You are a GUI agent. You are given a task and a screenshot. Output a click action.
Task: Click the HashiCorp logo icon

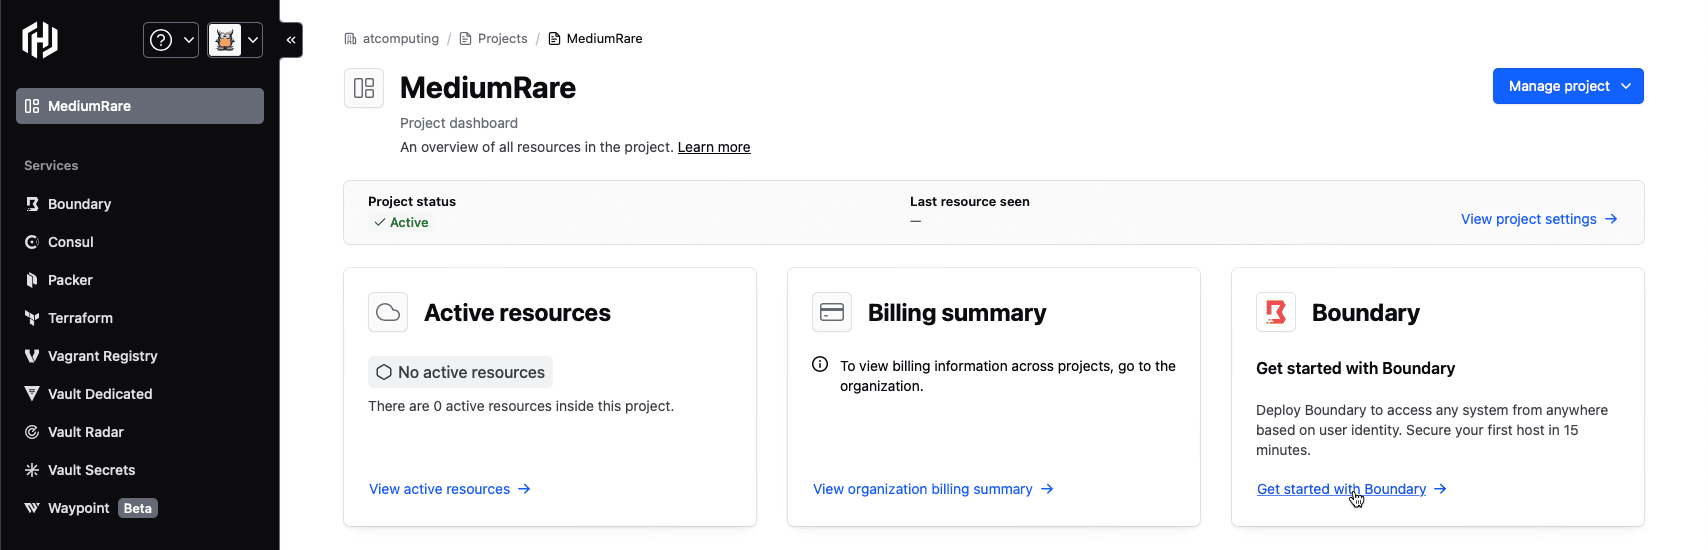click(40, 40)
